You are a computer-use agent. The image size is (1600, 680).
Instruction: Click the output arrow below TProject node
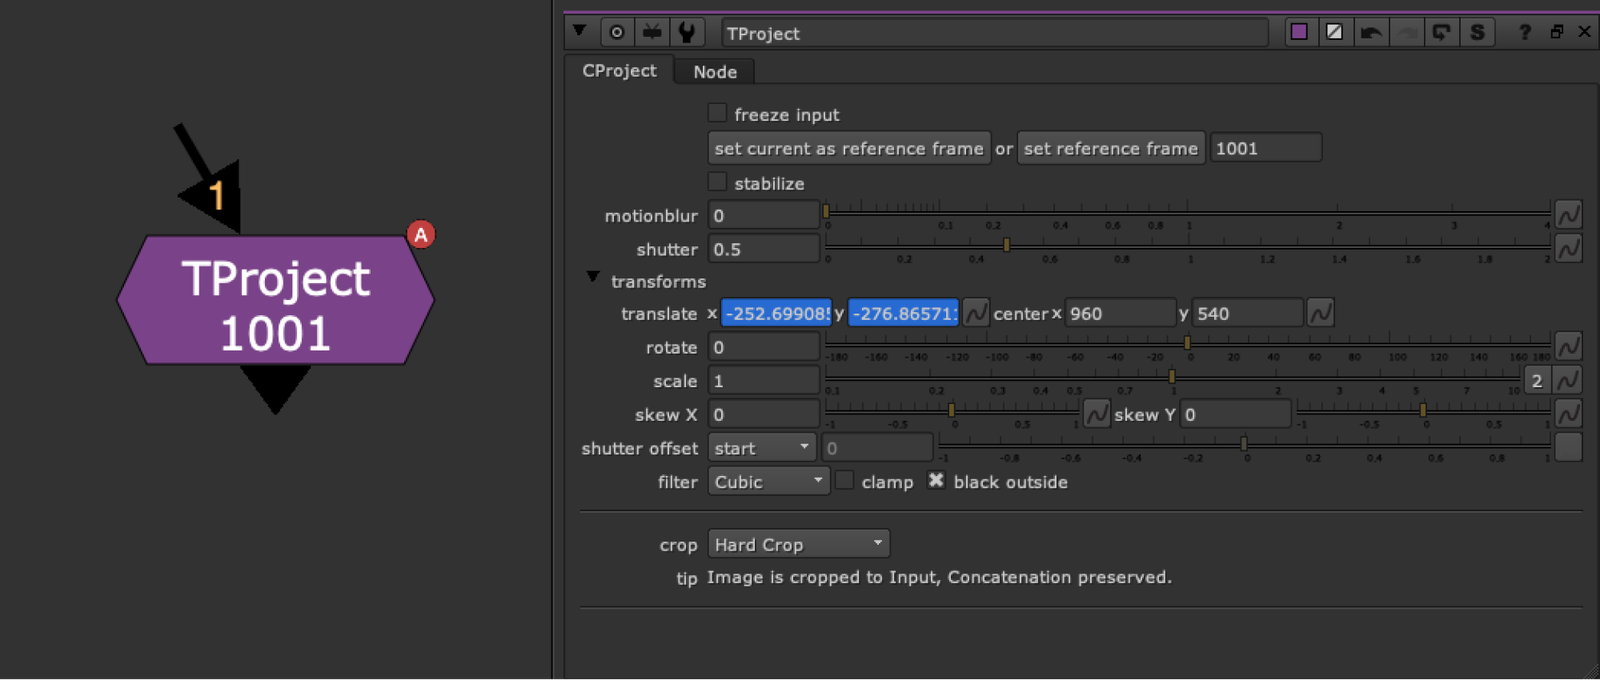[275, 388]
